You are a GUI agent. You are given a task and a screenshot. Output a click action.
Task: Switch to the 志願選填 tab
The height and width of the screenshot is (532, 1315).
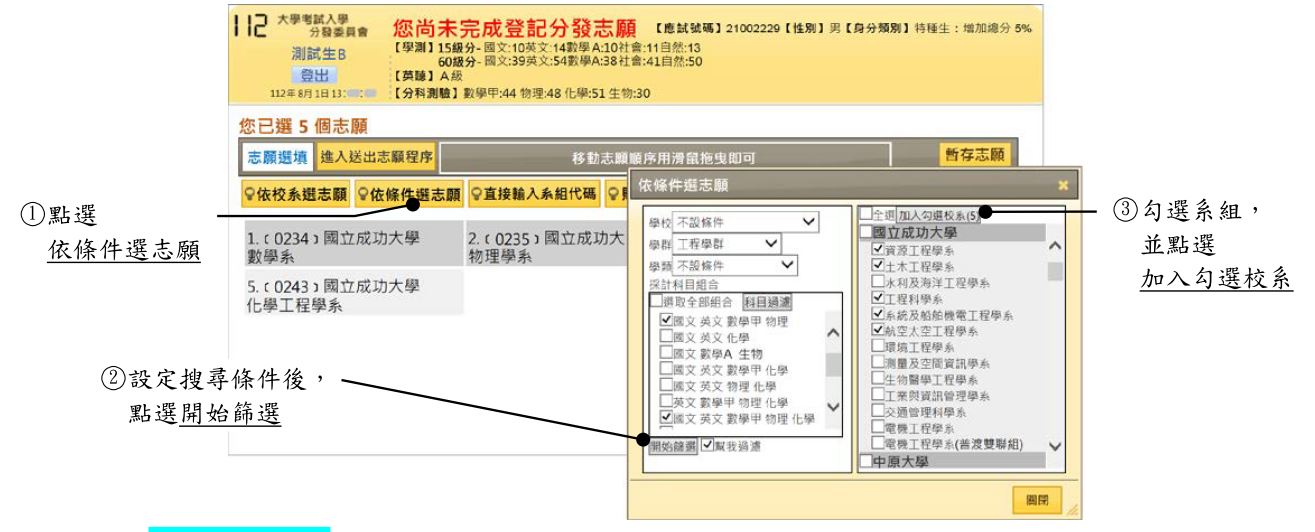click(276, 156)
